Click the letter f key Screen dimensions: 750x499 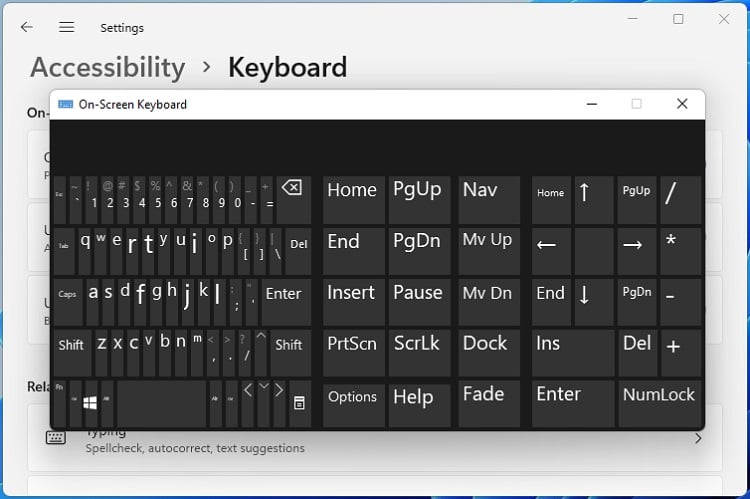140,302
